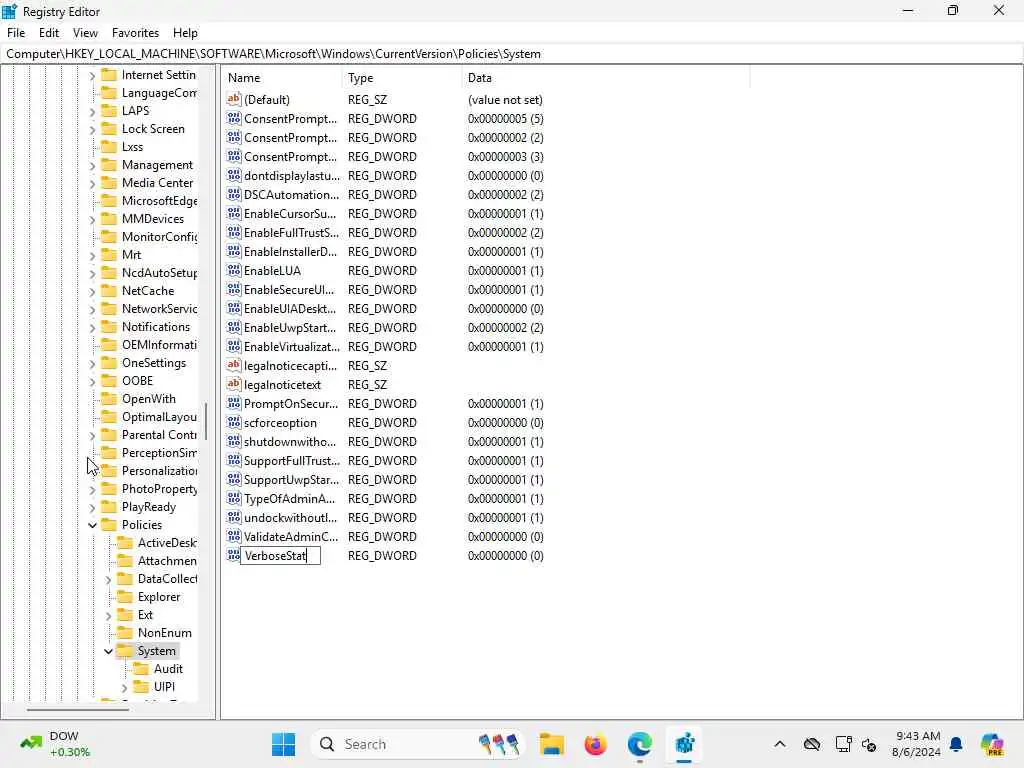The image size is (1024, 768).
Task: Open Copilot preview icon in taskbar
Action: 992,744
